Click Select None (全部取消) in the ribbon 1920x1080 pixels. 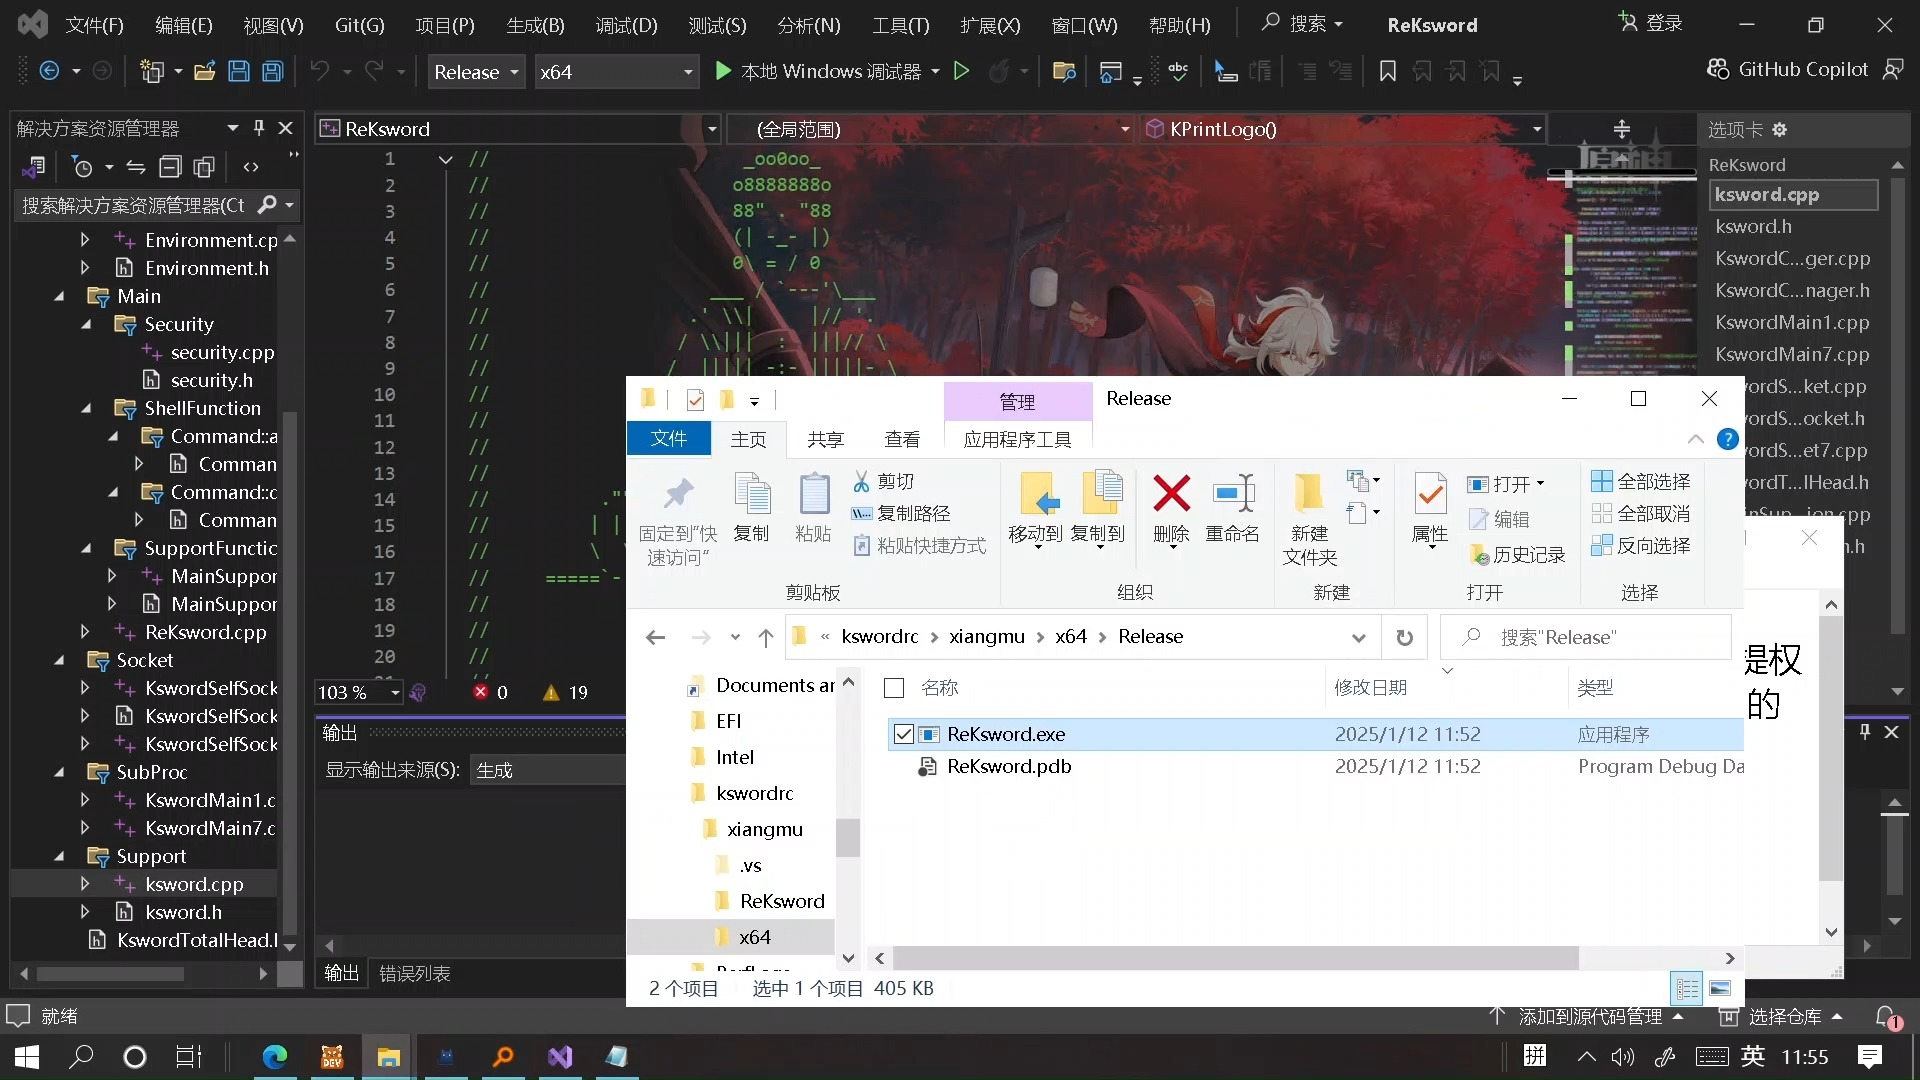click(x=1641, y=513)
